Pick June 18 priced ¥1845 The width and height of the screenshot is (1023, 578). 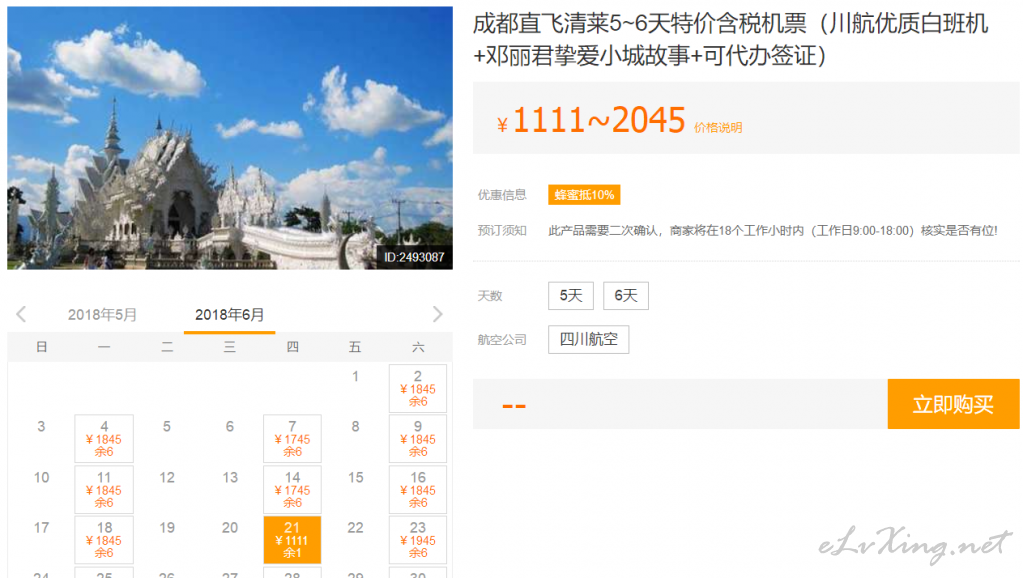coord(104,540)
